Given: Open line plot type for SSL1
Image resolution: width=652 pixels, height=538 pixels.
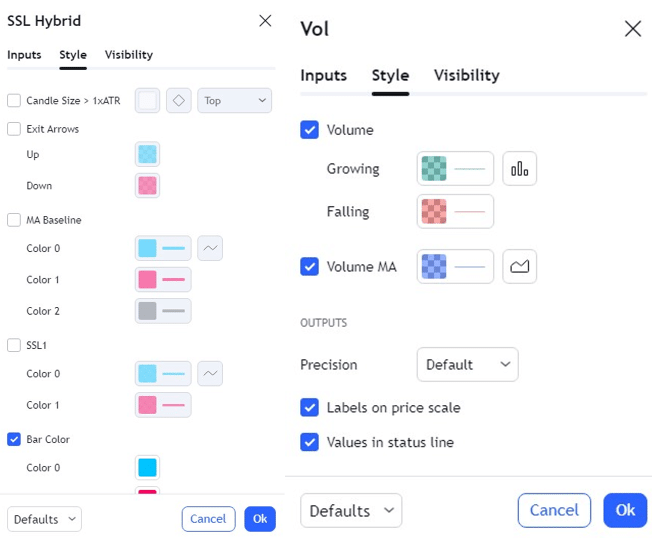Looking at the screenshot, I should point(210,373).
